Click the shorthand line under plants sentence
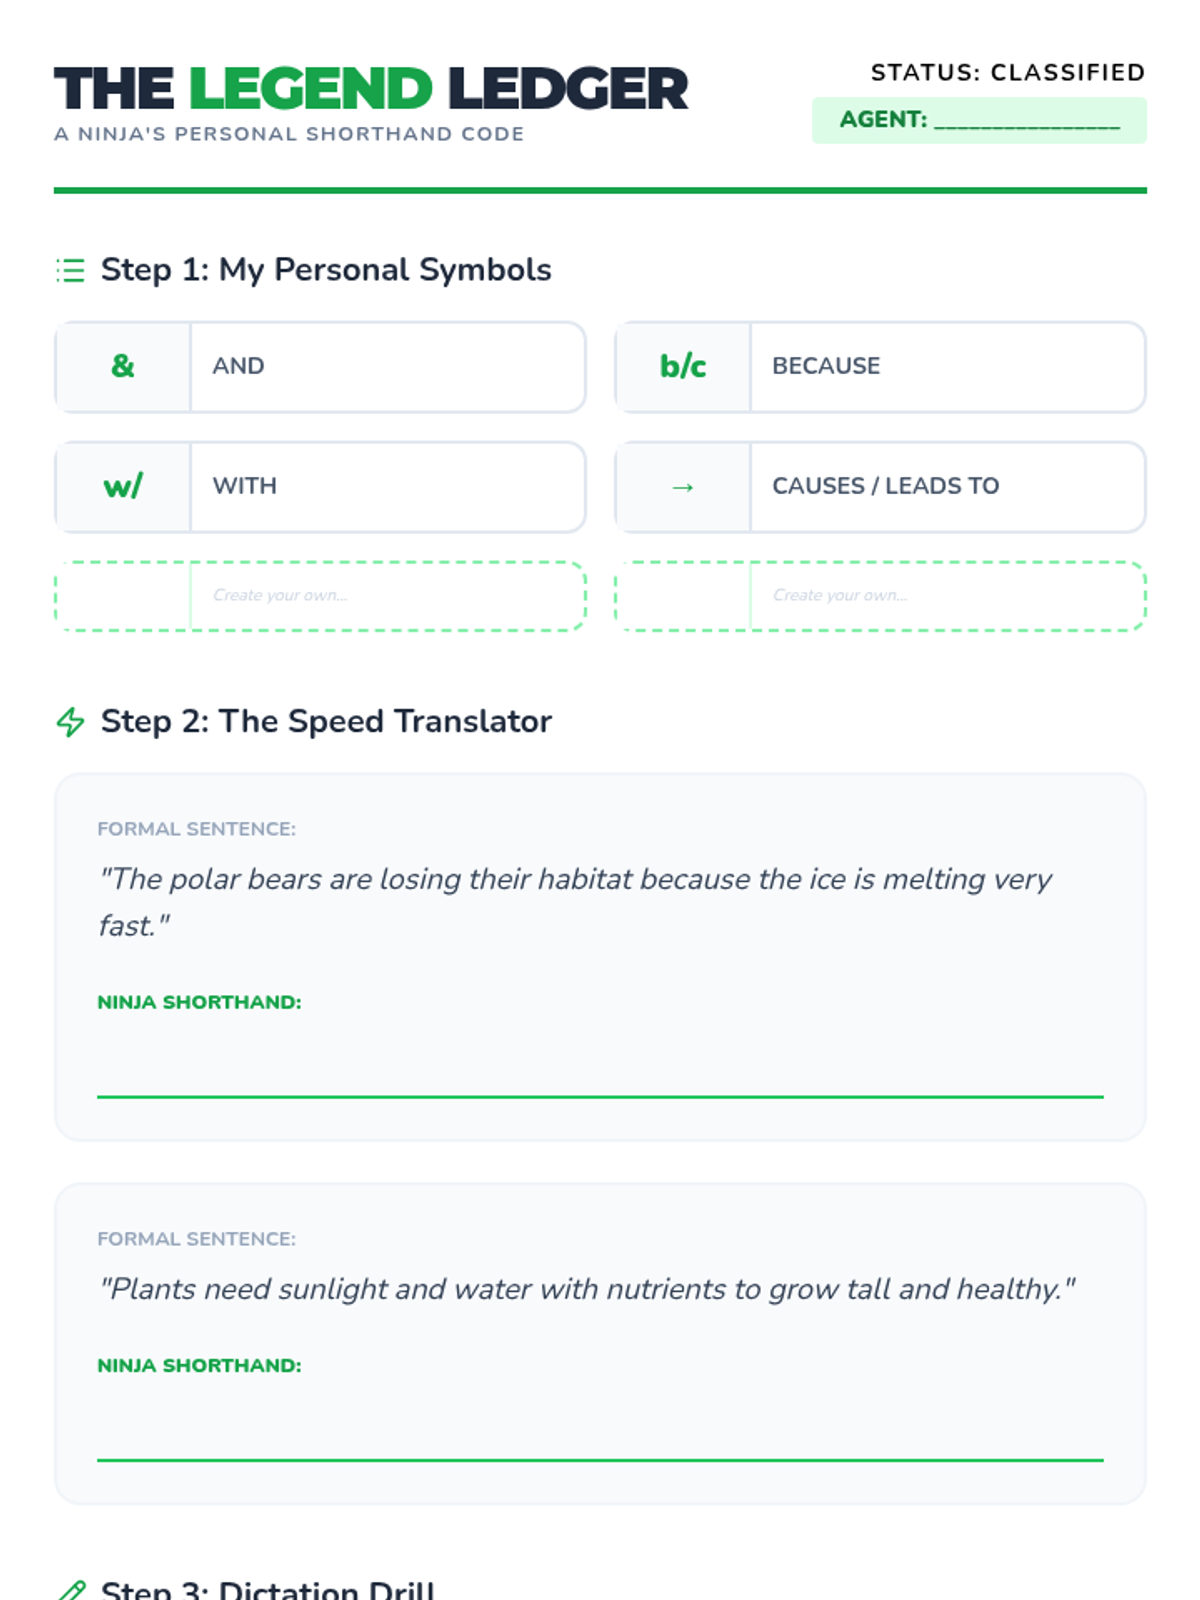 tap(600, 1434)
